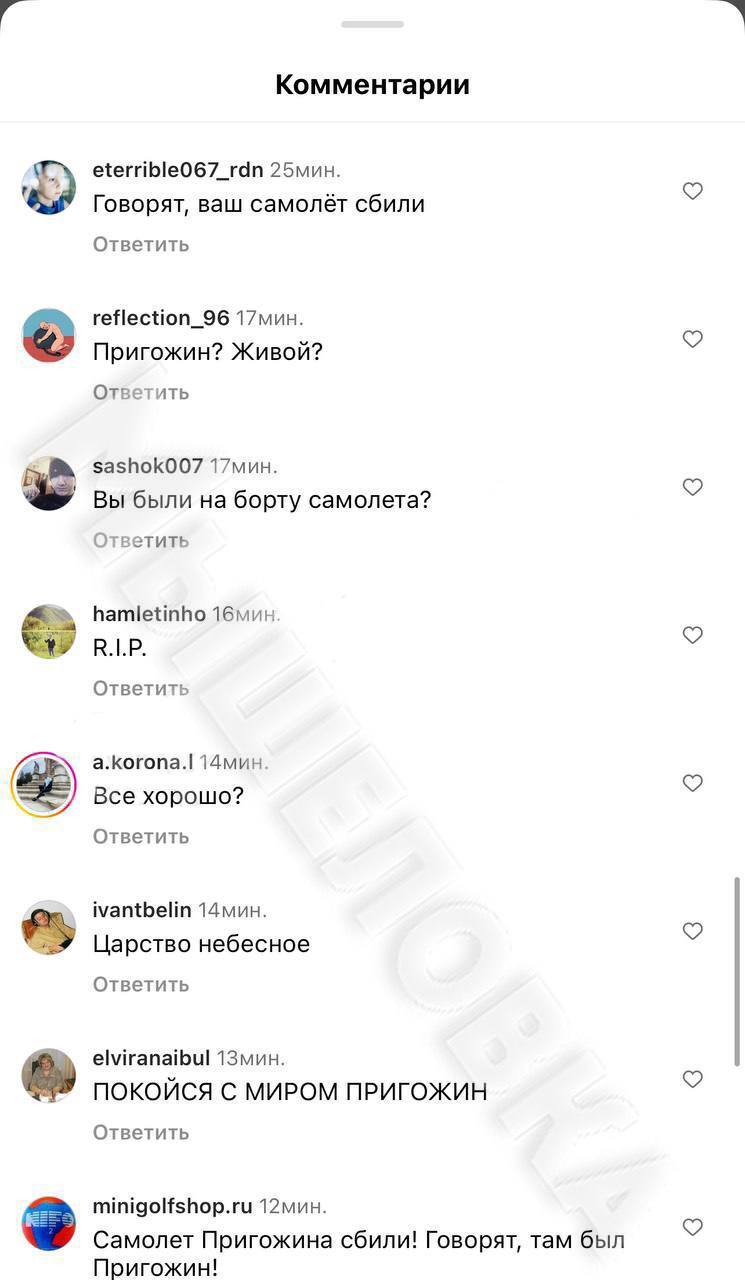
Task: Tap the heart on minigolfshop.ru's comment
Action: point(692,1227)
